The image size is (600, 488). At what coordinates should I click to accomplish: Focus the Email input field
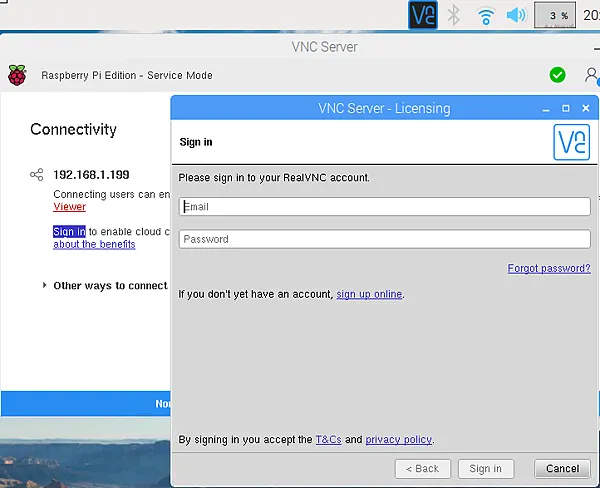[385, 207]
